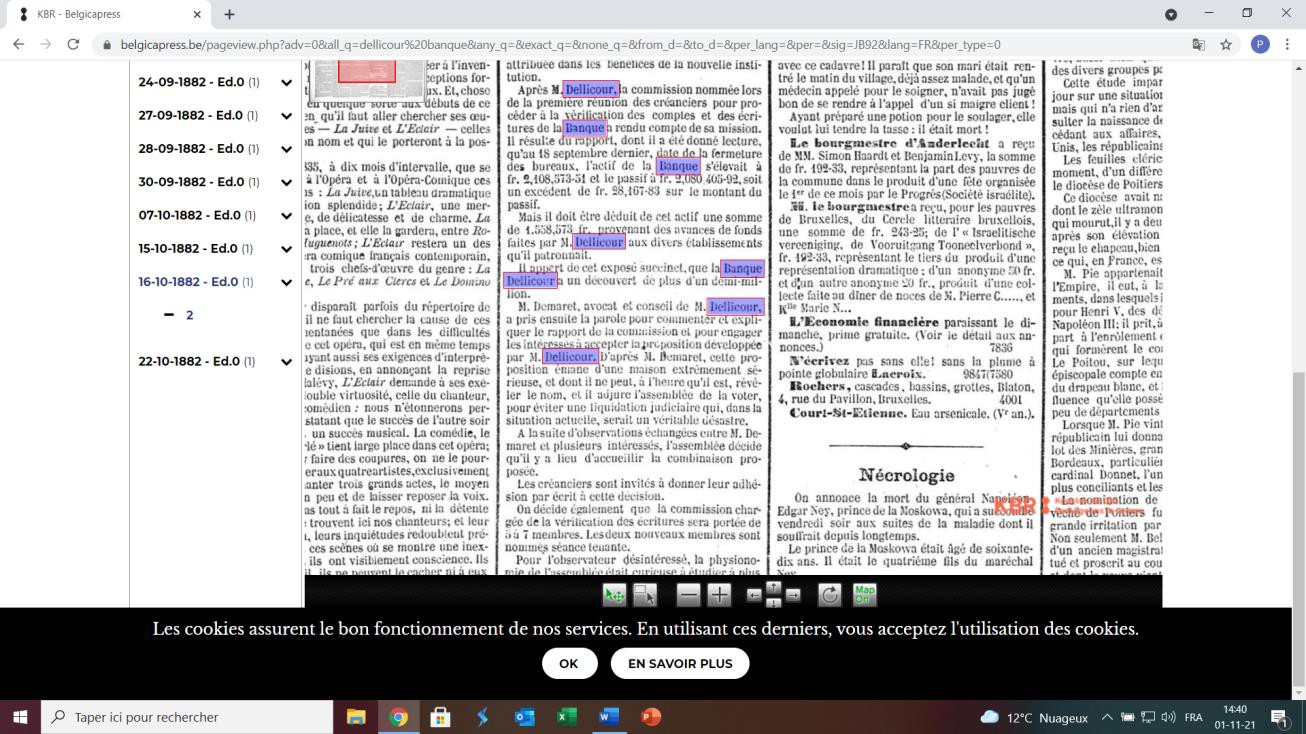Click the EN SAVOIR PLUS button

click(679, 663)
